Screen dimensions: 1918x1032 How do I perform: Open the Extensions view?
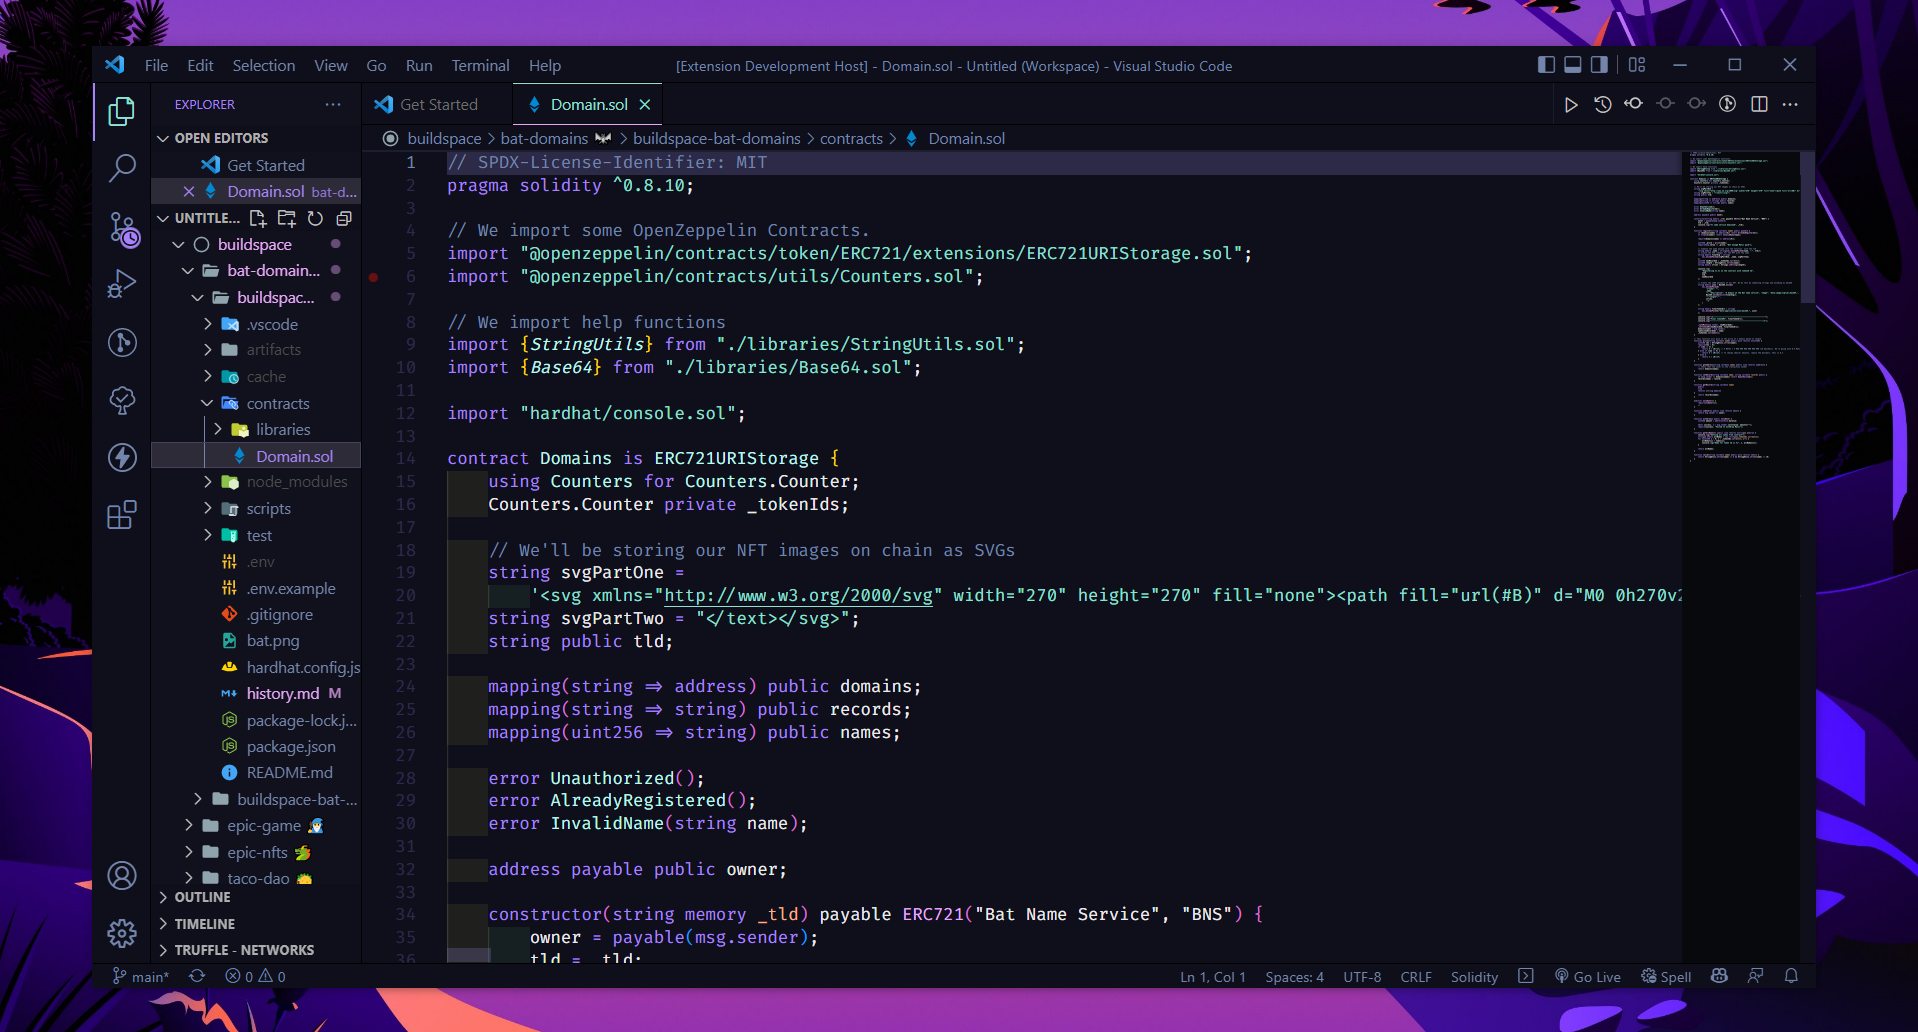[x=122, y=515]
